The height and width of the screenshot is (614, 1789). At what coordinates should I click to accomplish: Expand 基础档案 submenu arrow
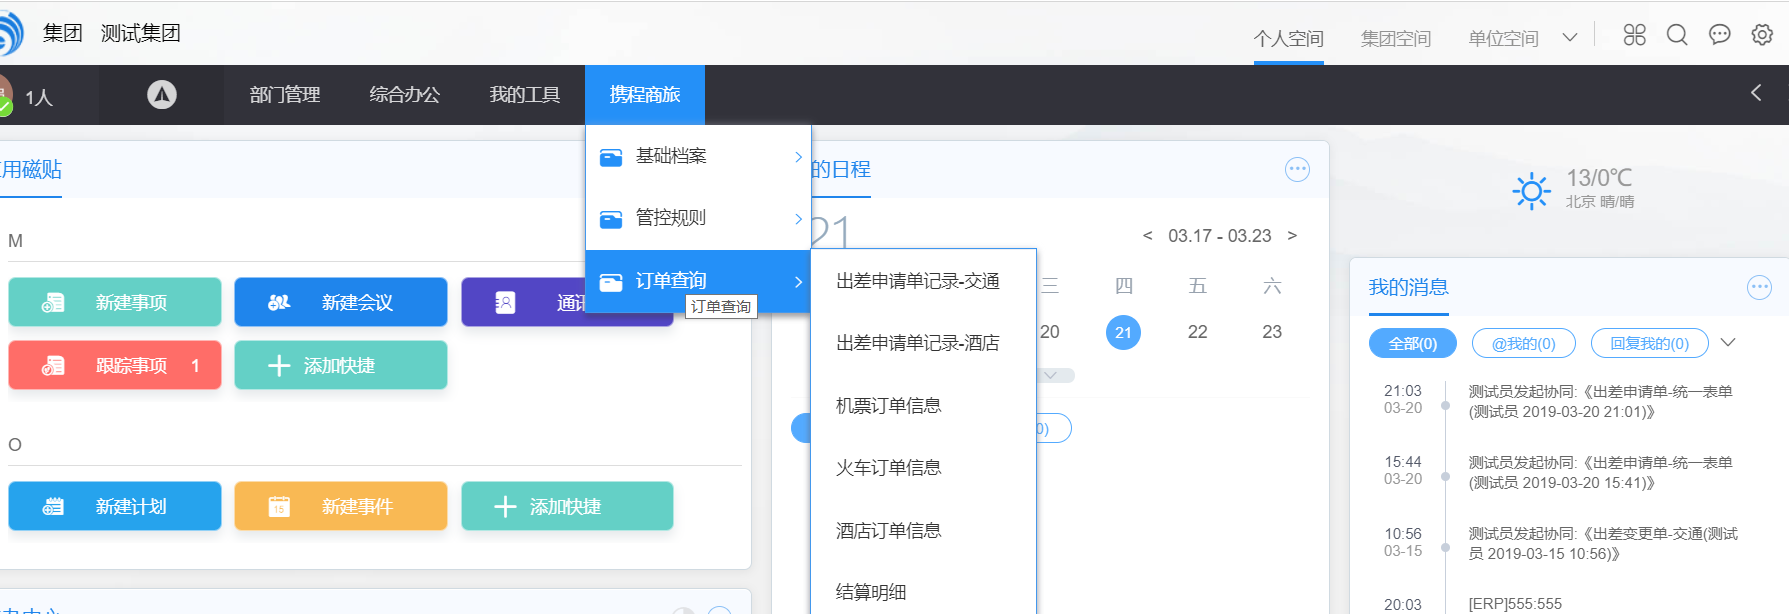coord(798,157)
